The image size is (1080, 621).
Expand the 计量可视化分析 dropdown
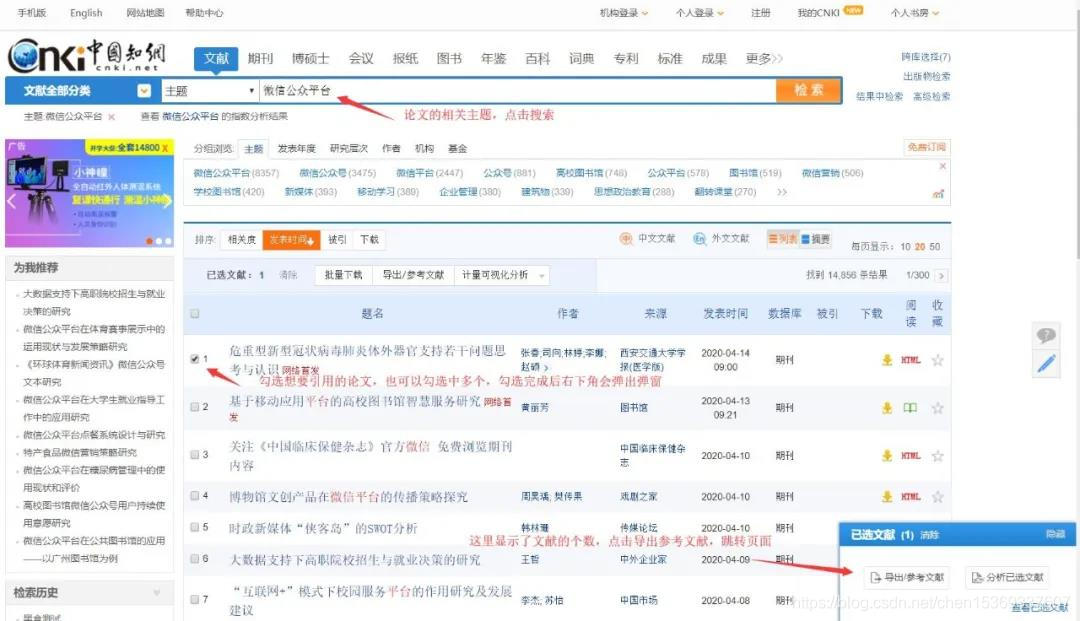(501, 275)
